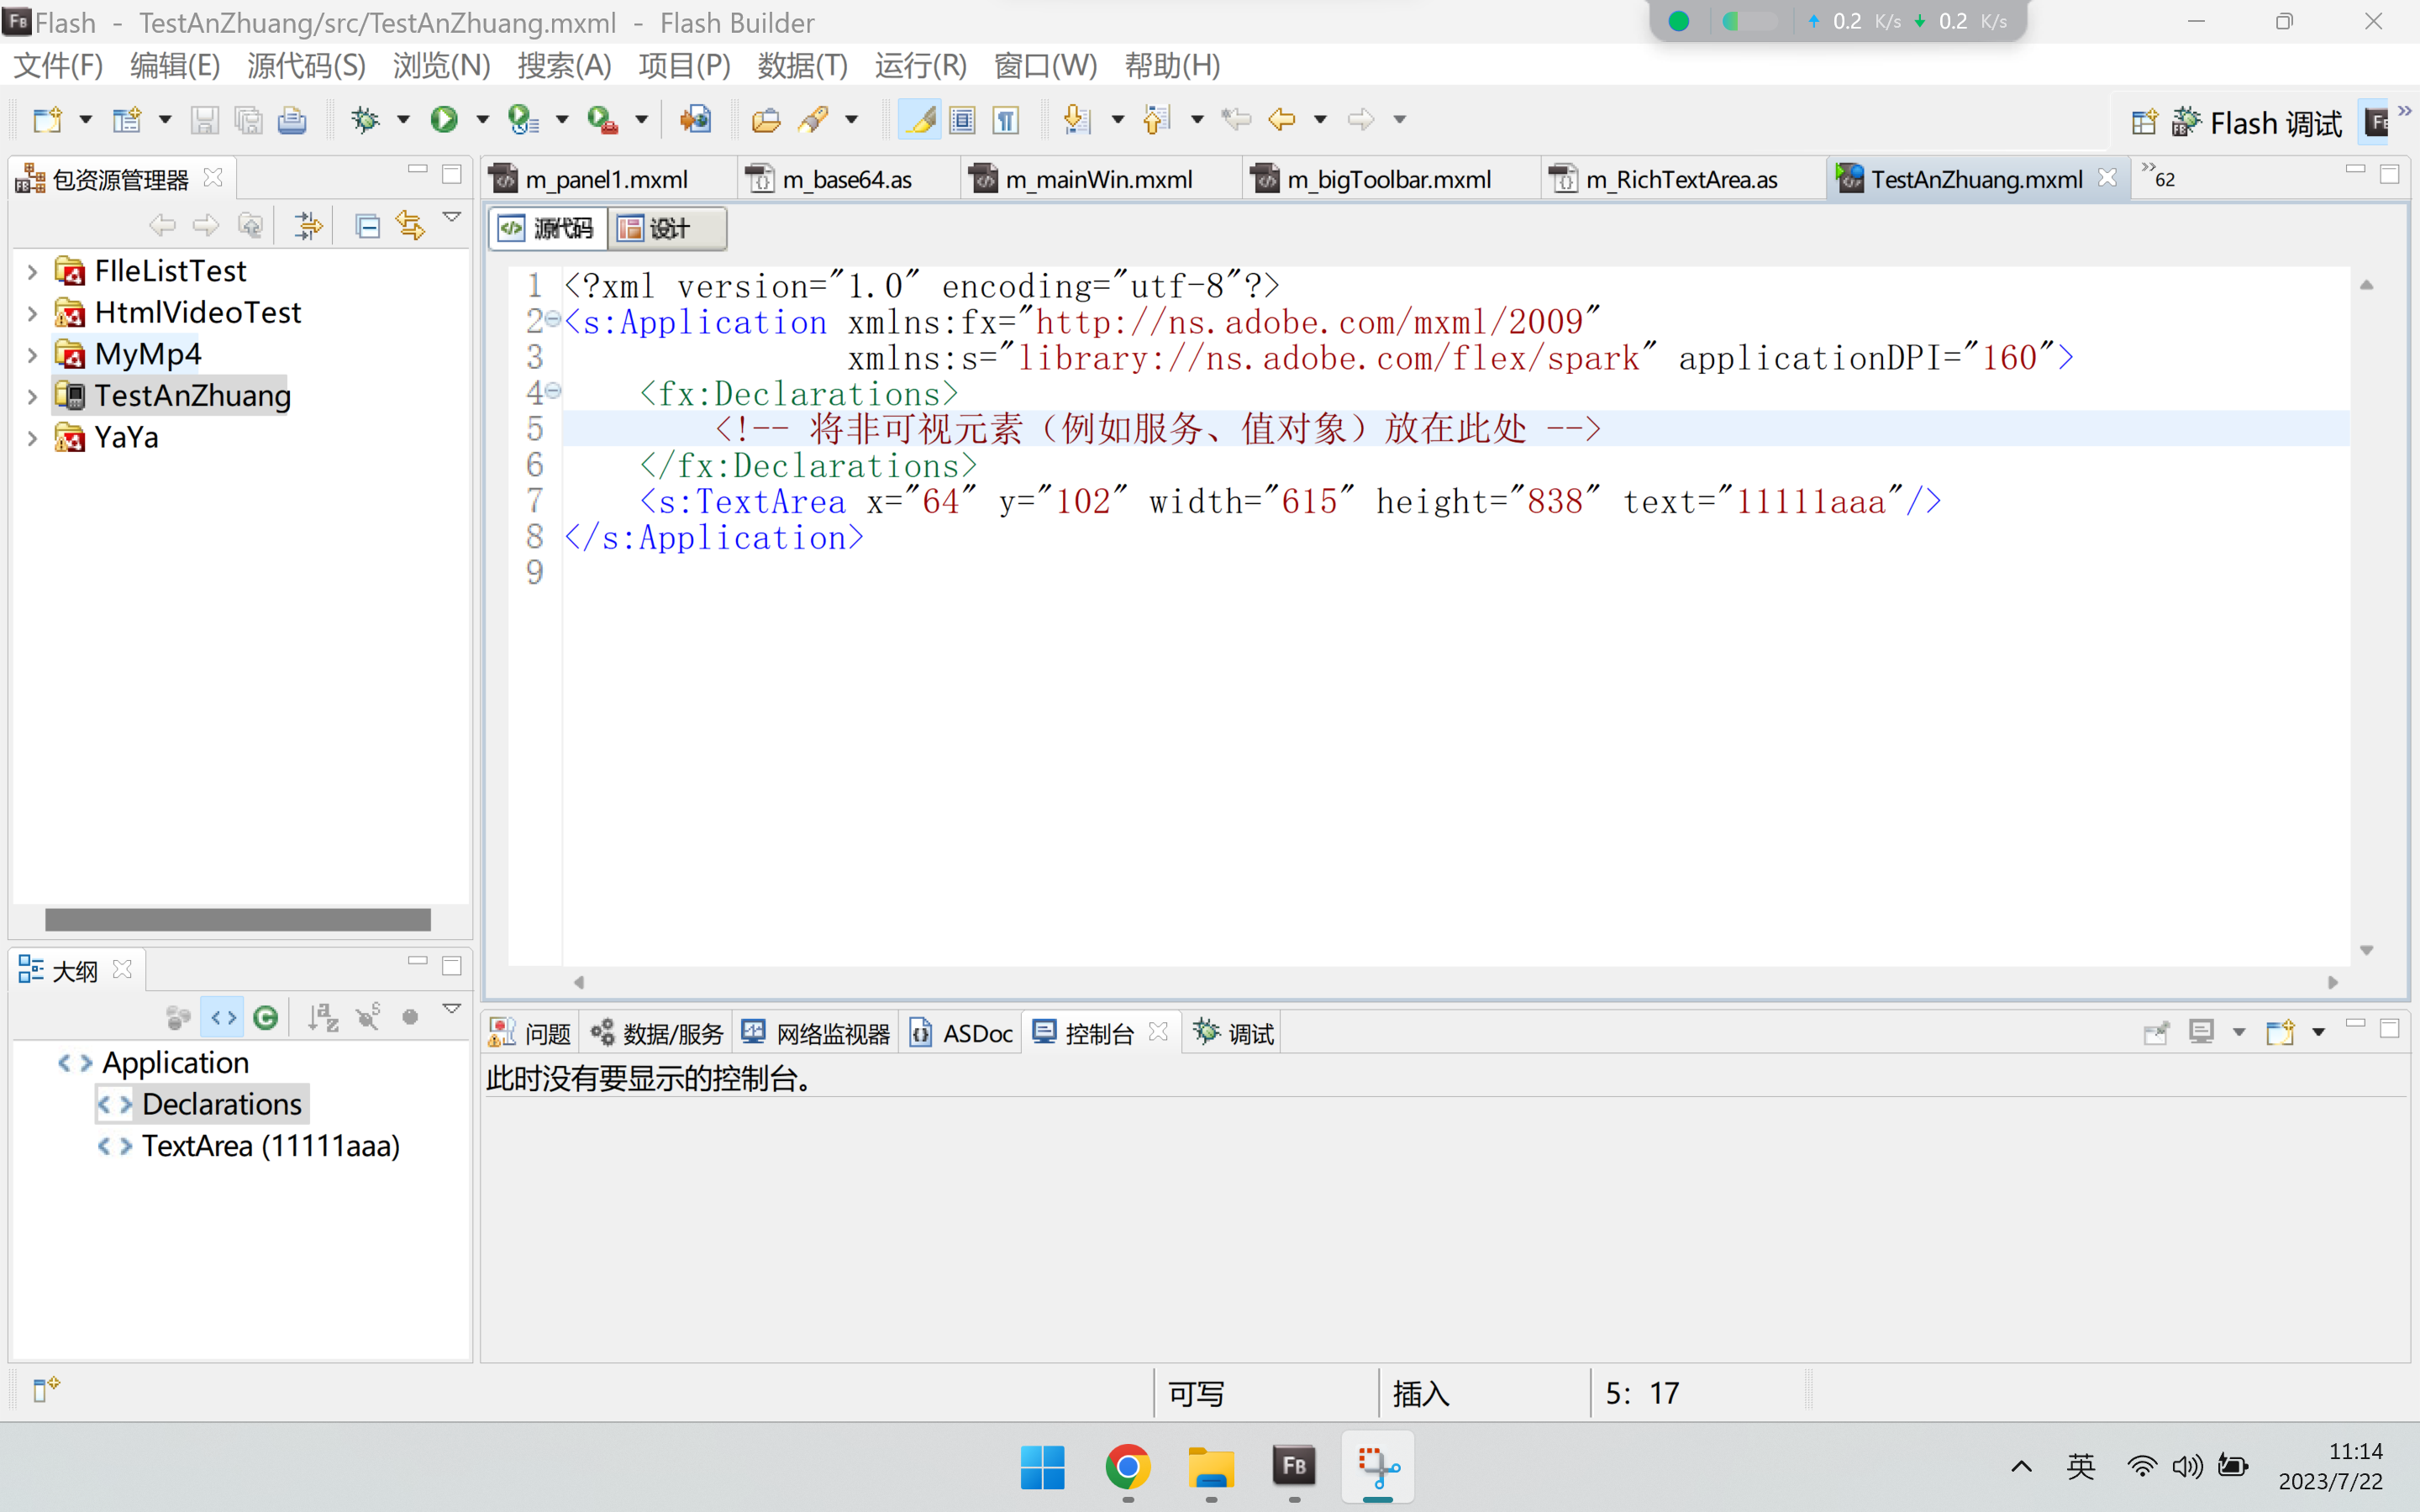Viewport: 2420px width, 1512px height.
Task: Expand the MyMp4 project tree node
Action: pos(32,354)
